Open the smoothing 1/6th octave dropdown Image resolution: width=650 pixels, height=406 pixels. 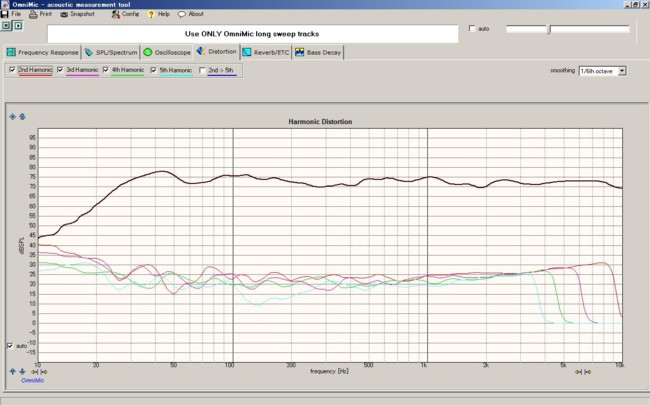pyautogui.click(x=602, y=71)
